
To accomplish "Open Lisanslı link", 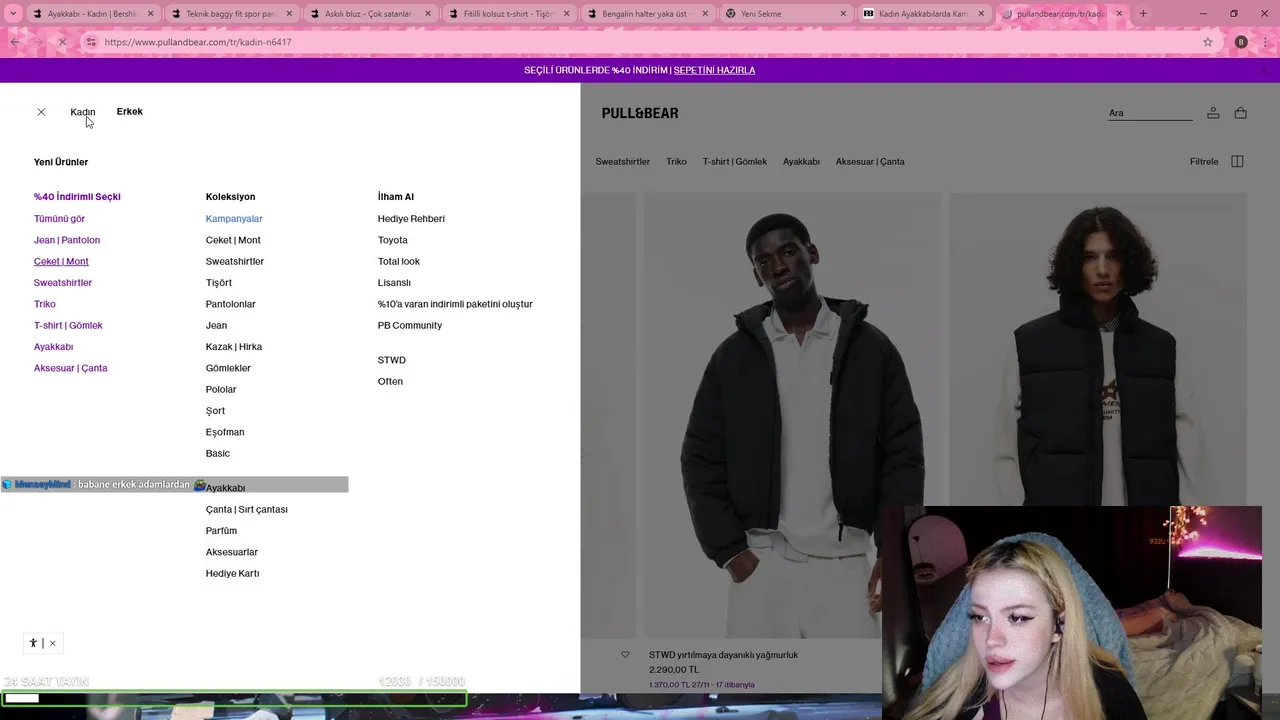I will click(394, 282).
